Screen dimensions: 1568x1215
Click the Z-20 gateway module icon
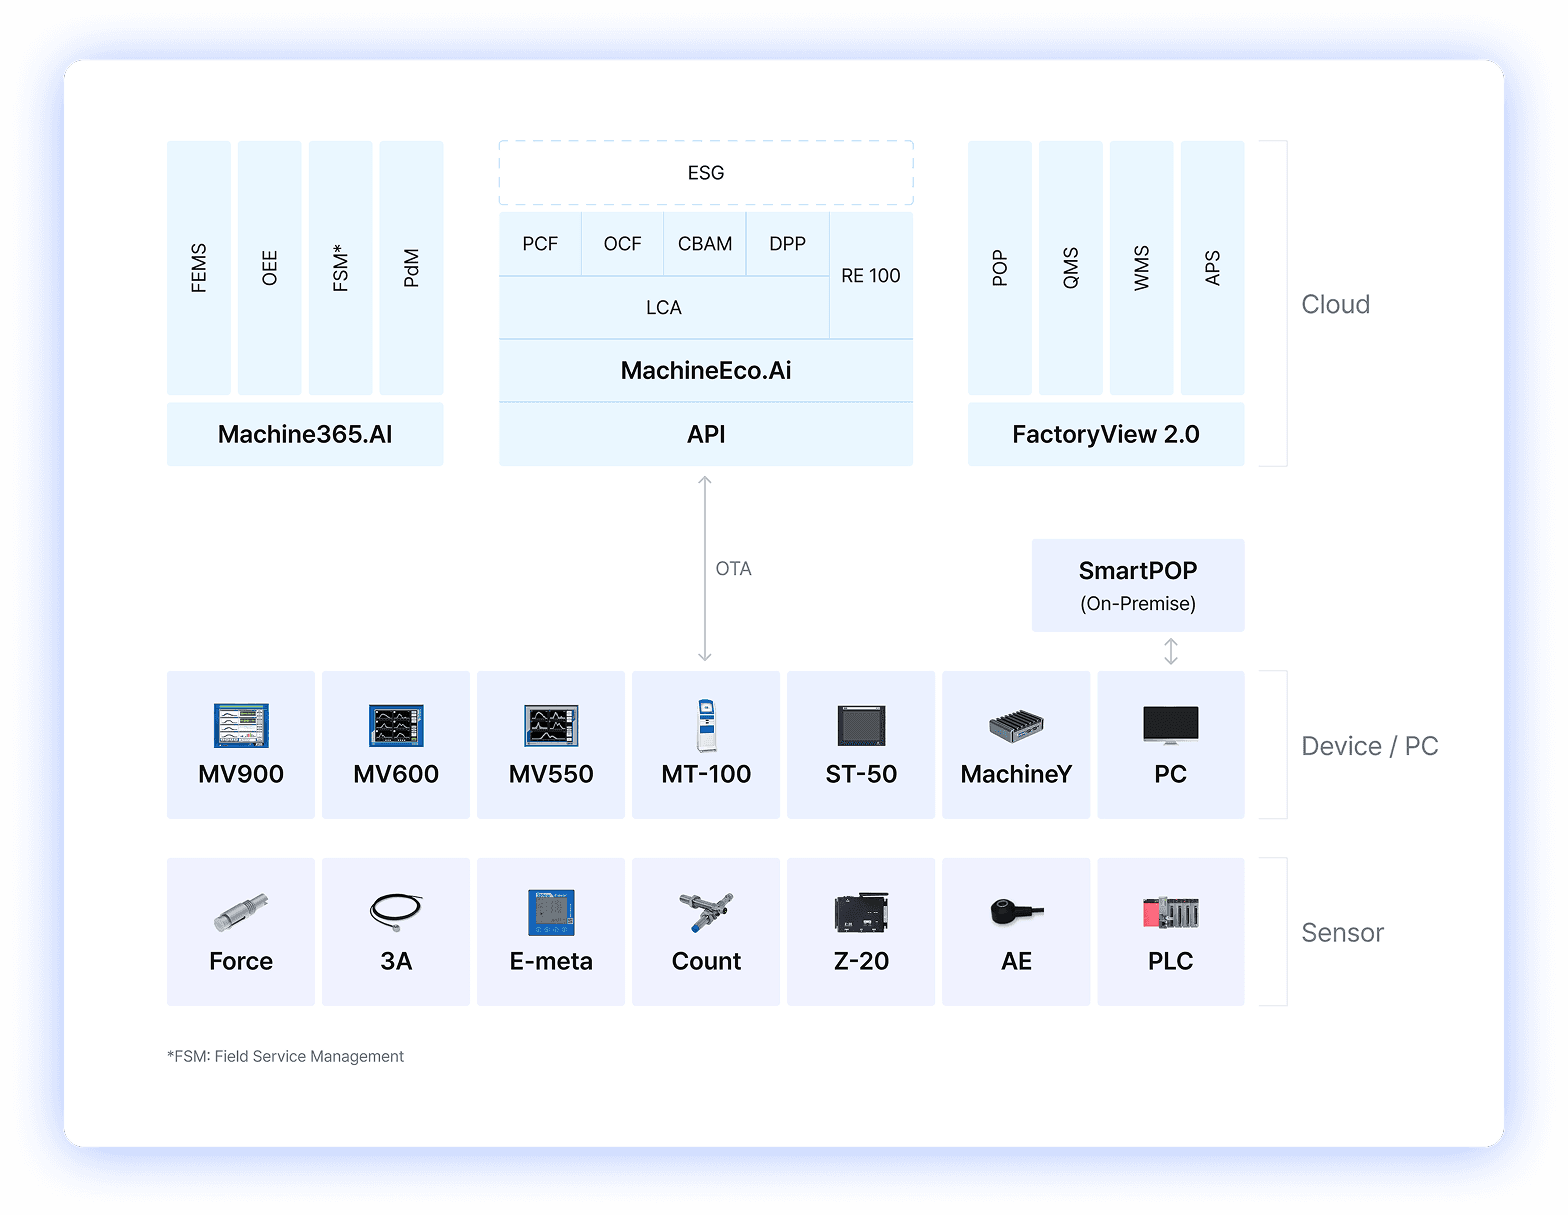tap(861, 912)
